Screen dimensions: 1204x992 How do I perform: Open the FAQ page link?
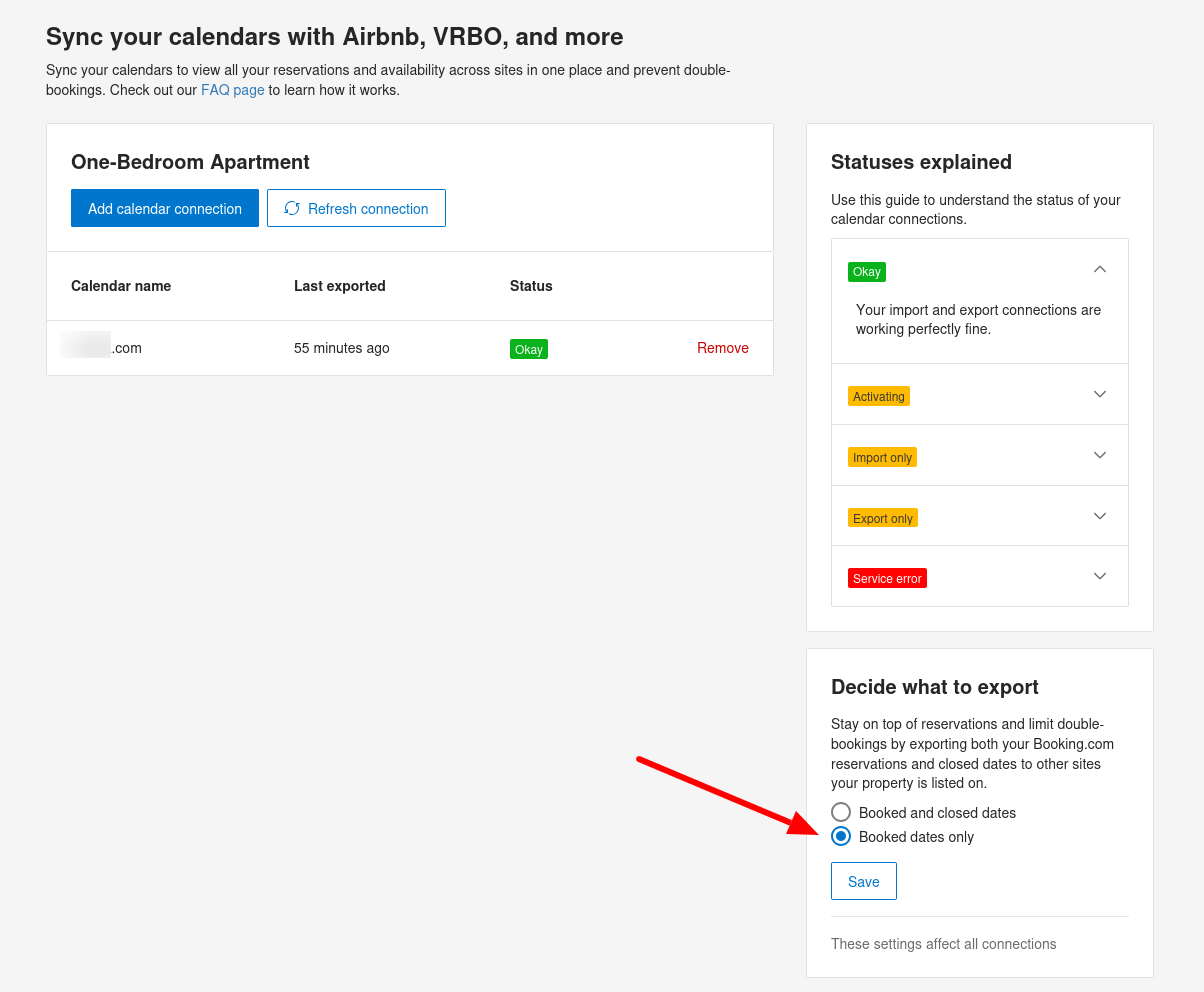pyautogui.click(x=233, y=90)
